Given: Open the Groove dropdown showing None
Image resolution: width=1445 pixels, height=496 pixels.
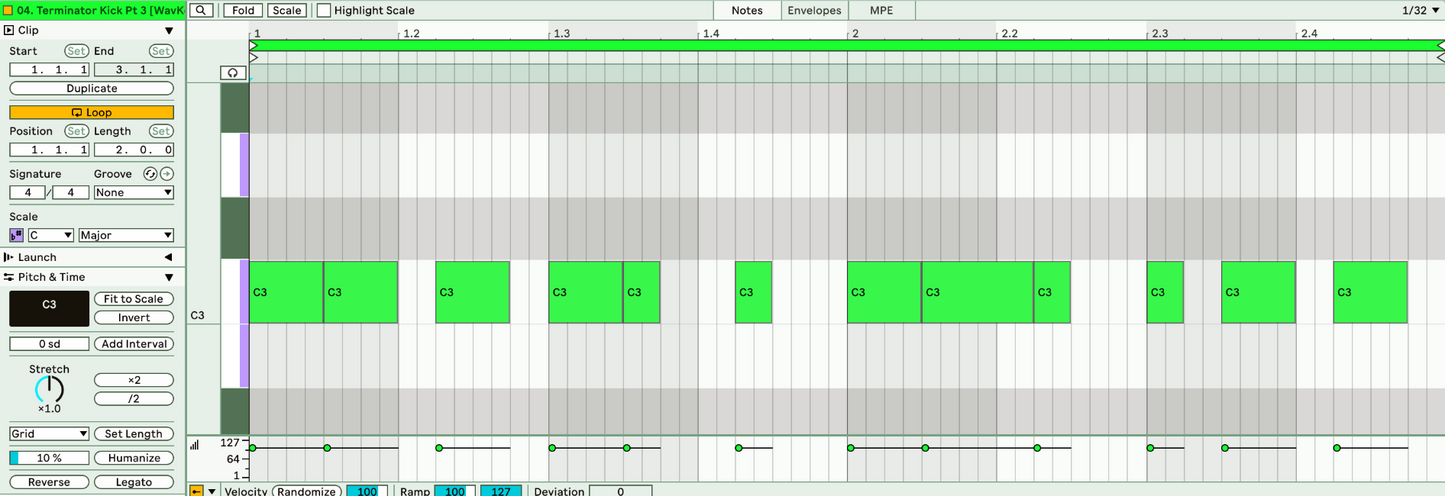Looking at the screenshot, I should 134,192.
